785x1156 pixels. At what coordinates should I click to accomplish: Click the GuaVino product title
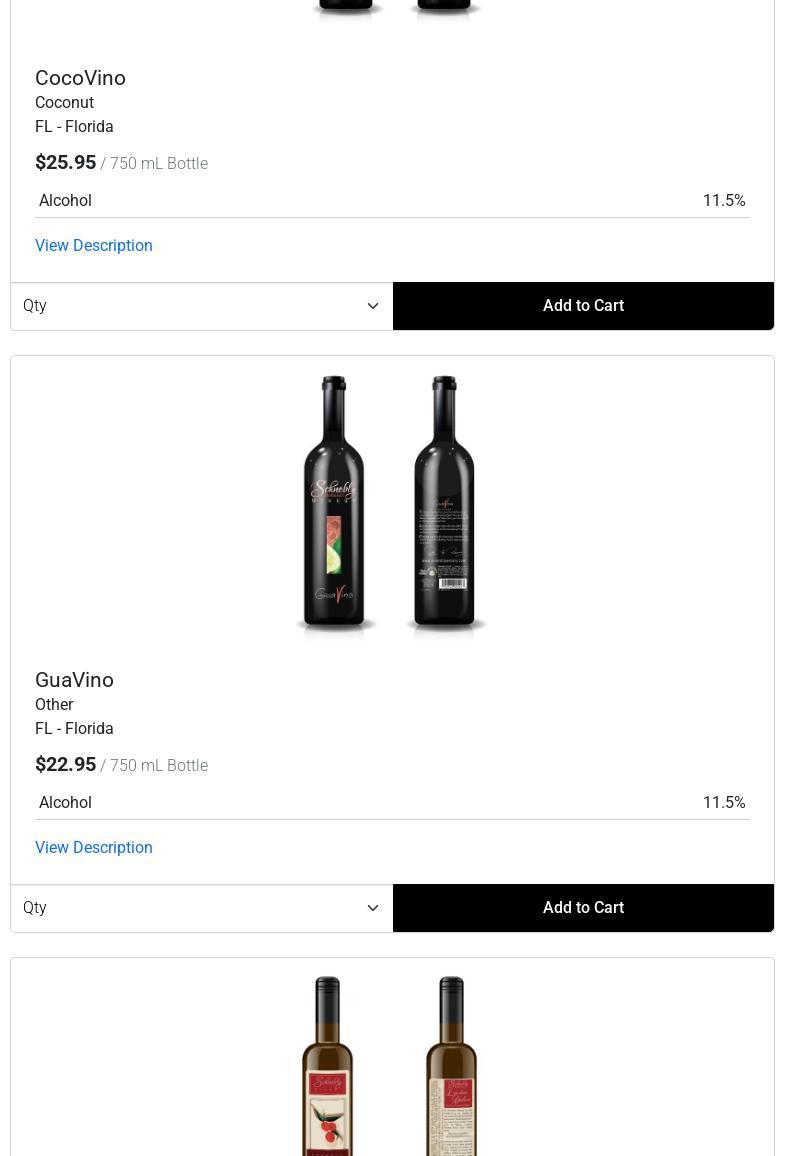(x=74, y=680)
